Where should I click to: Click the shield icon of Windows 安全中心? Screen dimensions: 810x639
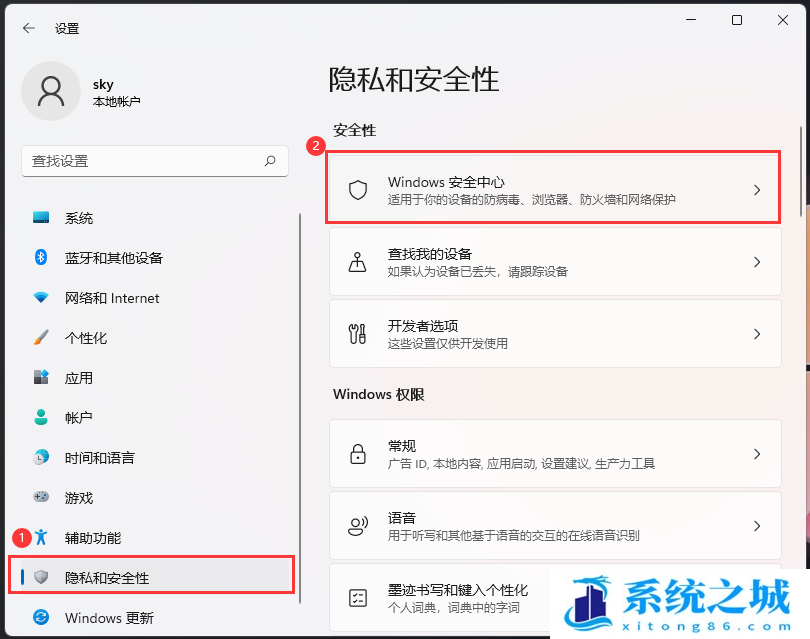pos(357,190)
